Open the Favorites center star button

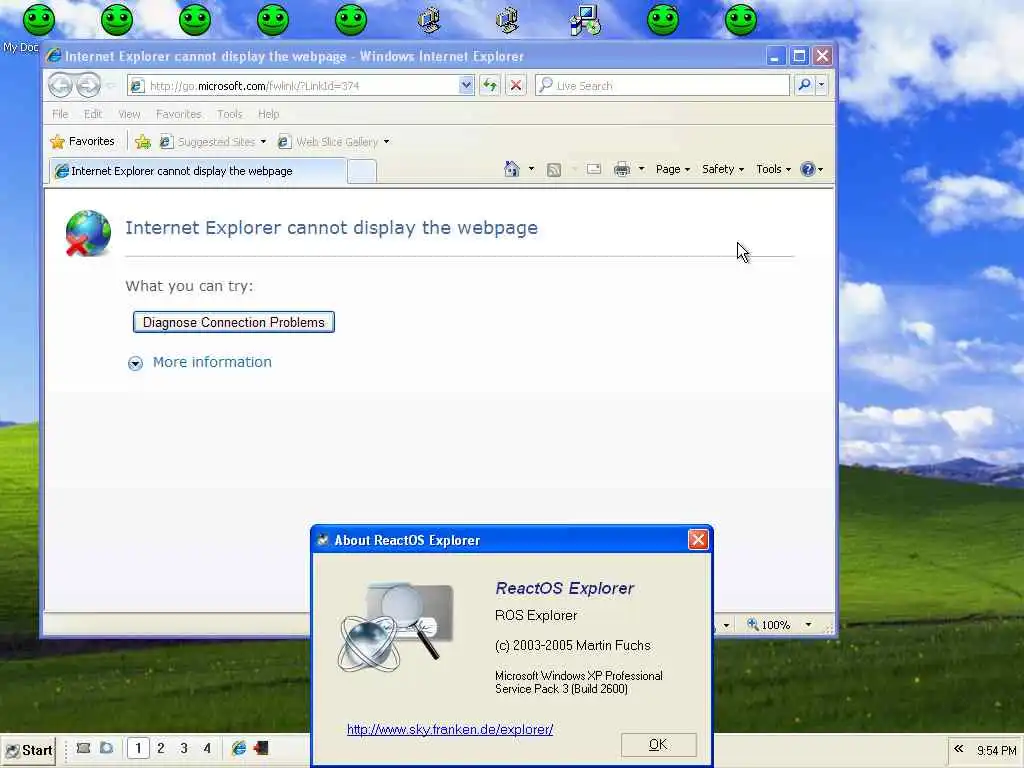coord(82,141)
